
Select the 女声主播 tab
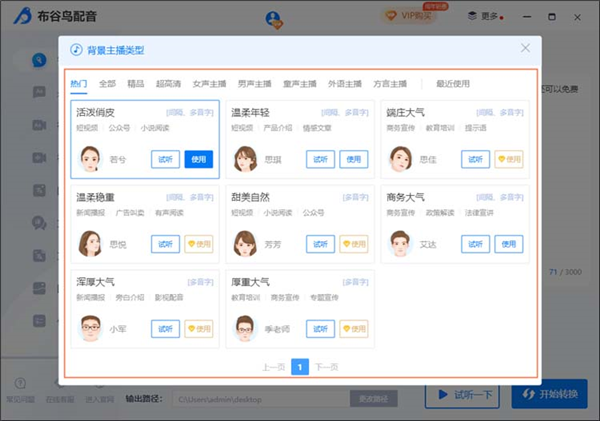(x=210, y=84)
